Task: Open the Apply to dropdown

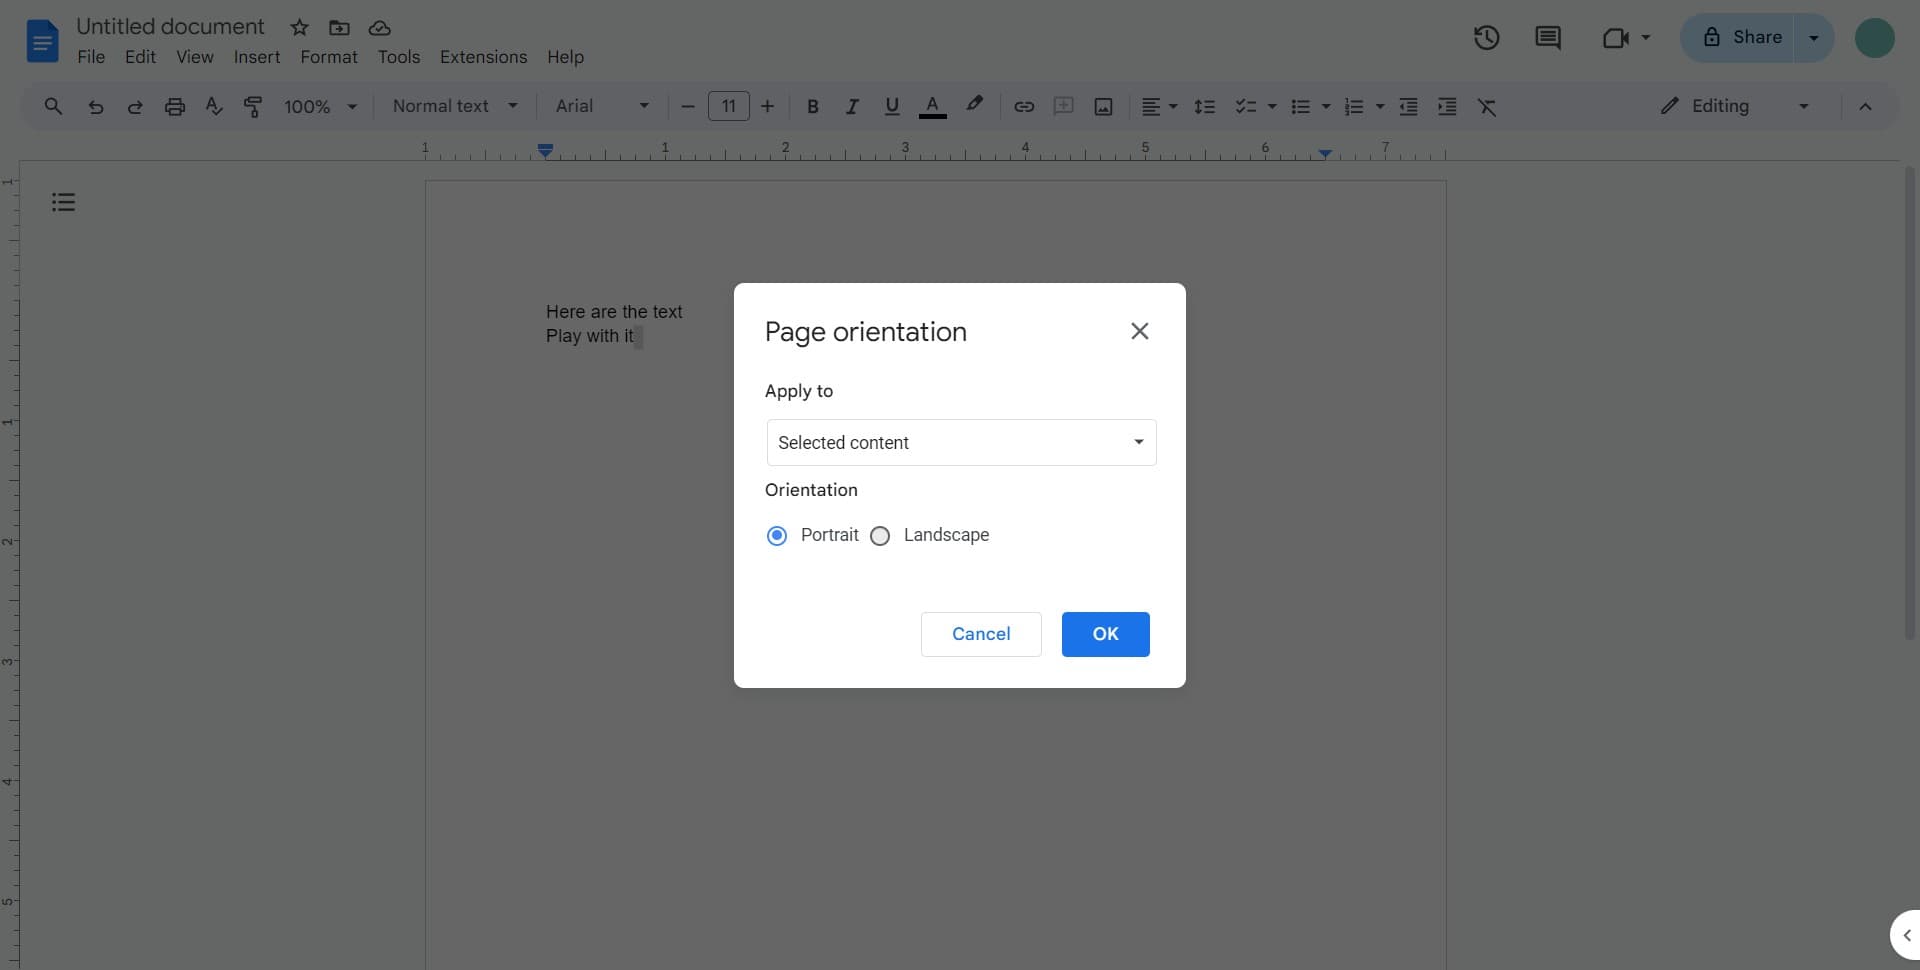Action: coord(961,443)
